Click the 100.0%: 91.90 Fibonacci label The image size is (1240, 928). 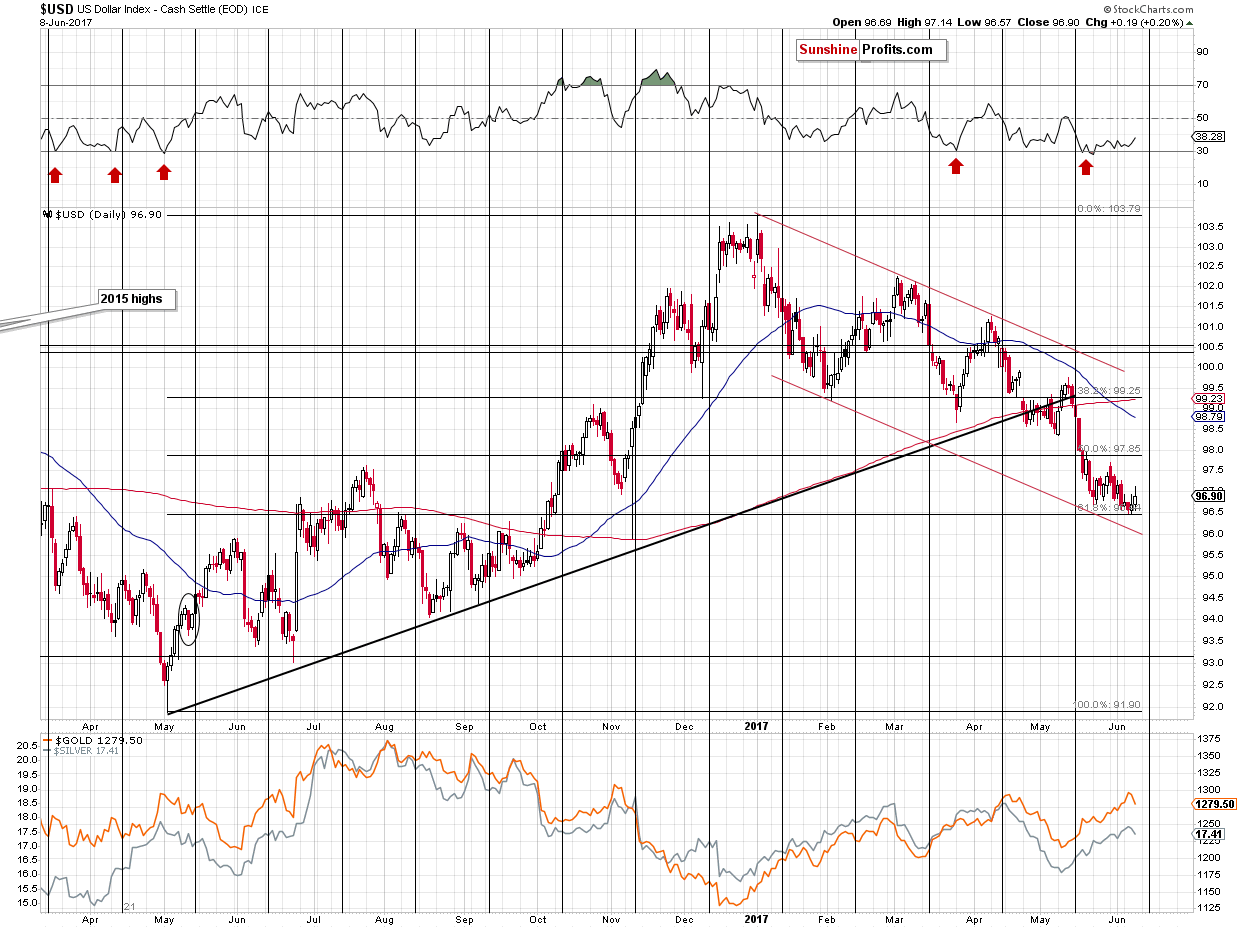1106,707
